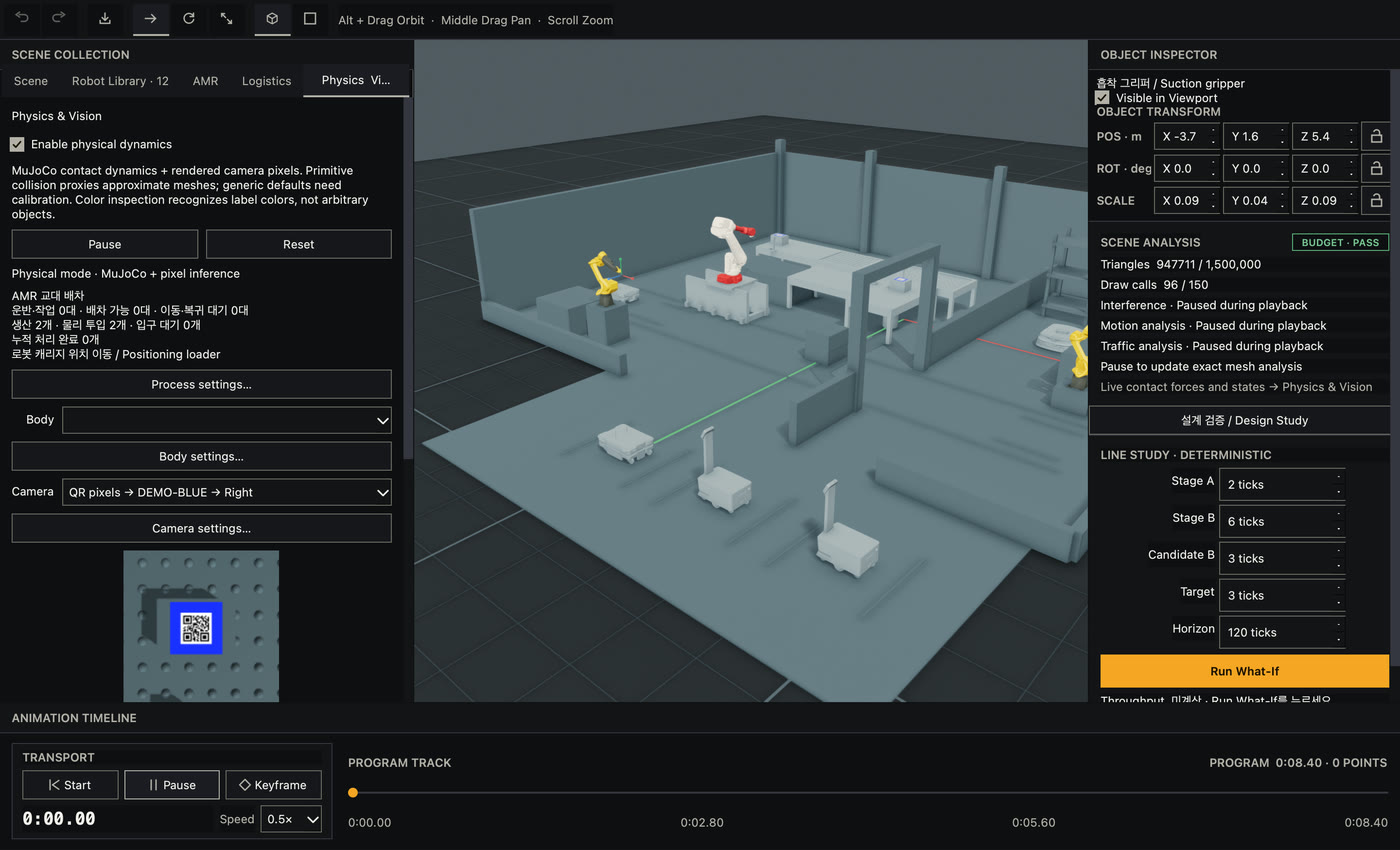Pause playback in the Transport panel
The image size is (1400, 850).
(x=171, y=785)
